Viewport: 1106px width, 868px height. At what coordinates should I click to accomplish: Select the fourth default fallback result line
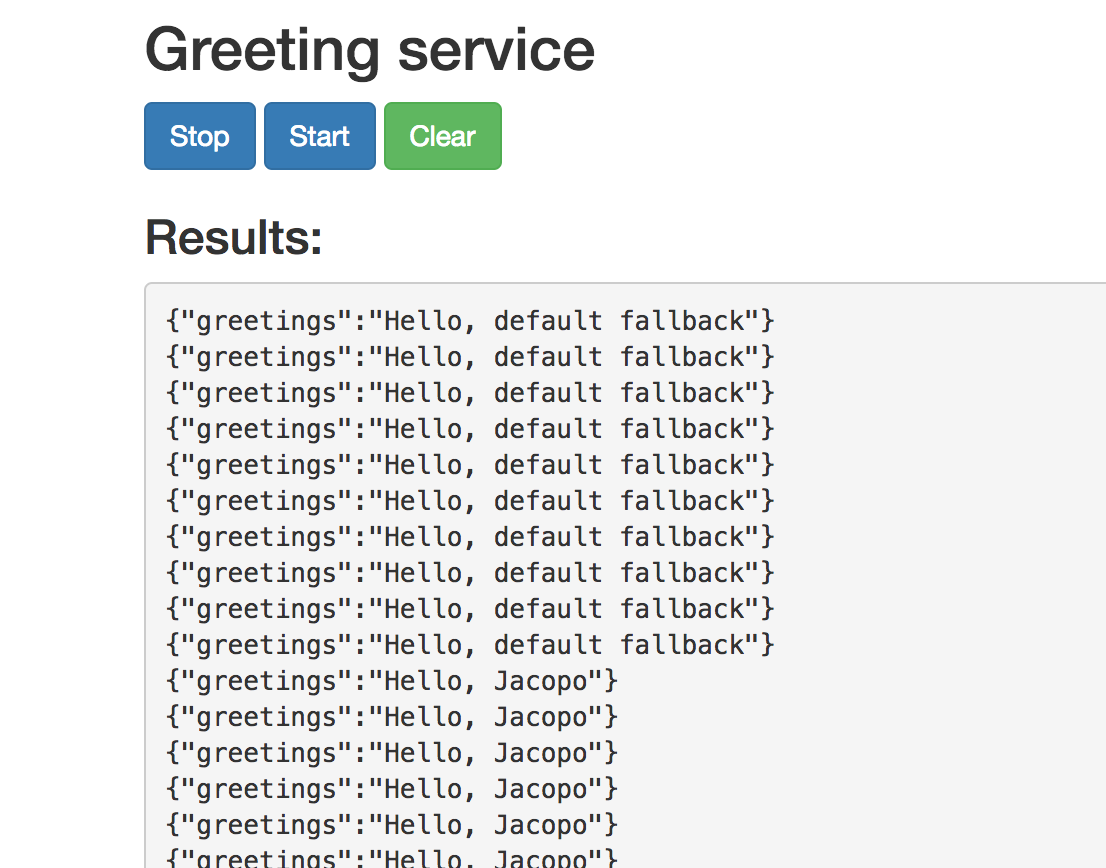click(x=470, y=429)
